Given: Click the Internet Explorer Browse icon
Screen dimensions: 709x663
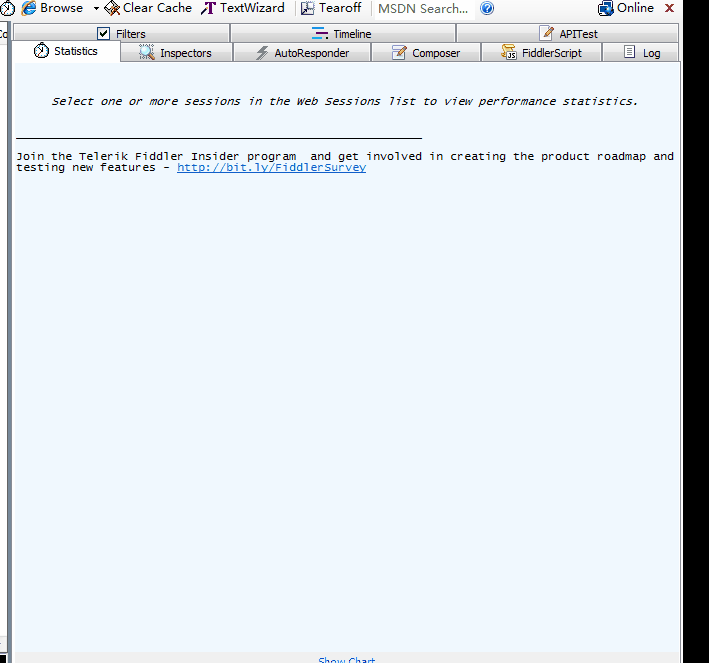Looking at the screenshot, I should [28, 8].
